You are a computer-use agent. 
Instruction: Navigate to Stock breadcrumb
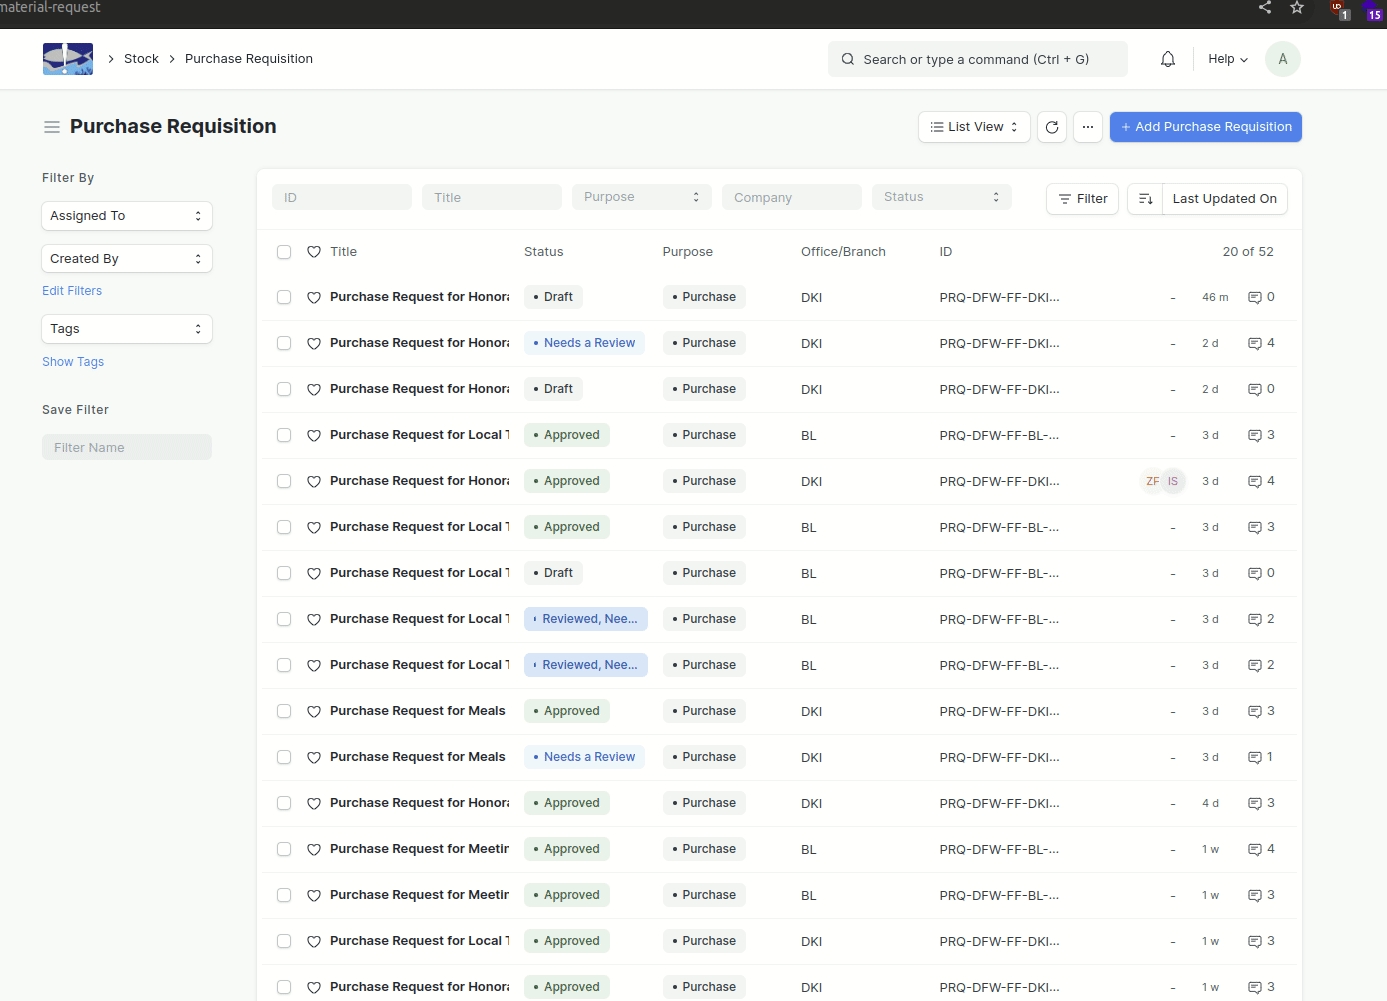[141, 59]
